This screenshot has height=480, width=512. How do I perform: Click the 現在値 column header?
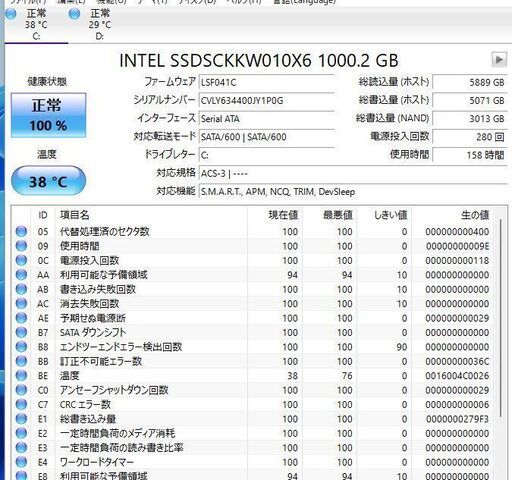tap(275, 215)
